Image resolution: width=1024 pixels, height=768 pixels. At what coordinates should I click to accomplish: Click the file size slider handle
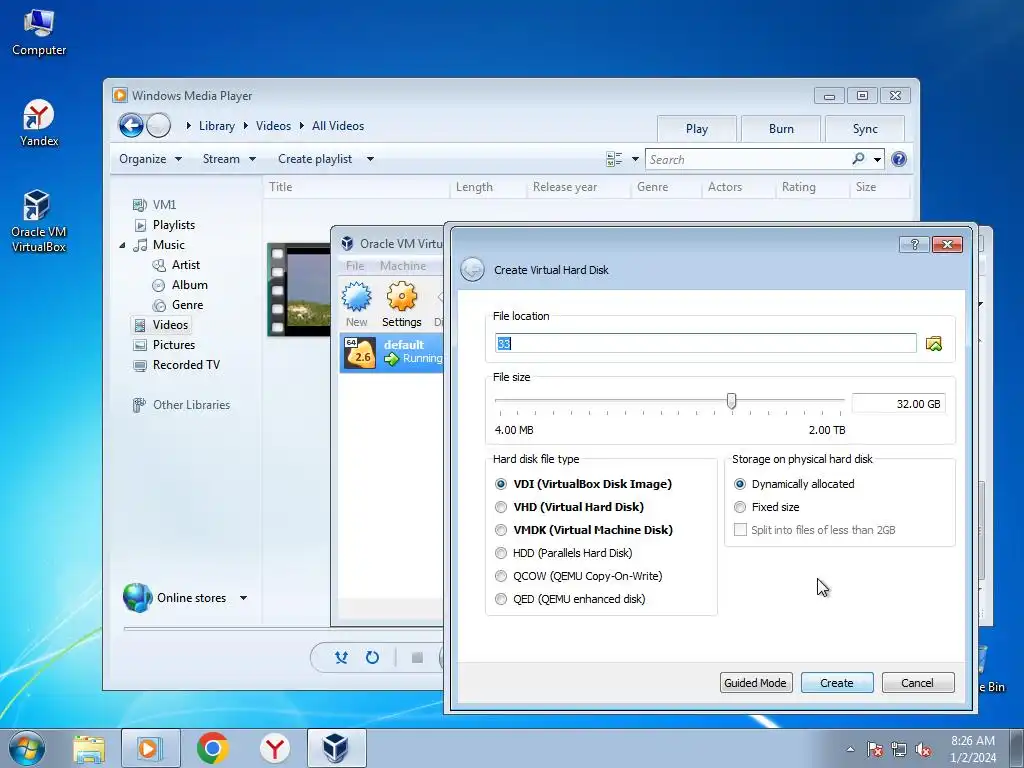(x=731, y=401)
